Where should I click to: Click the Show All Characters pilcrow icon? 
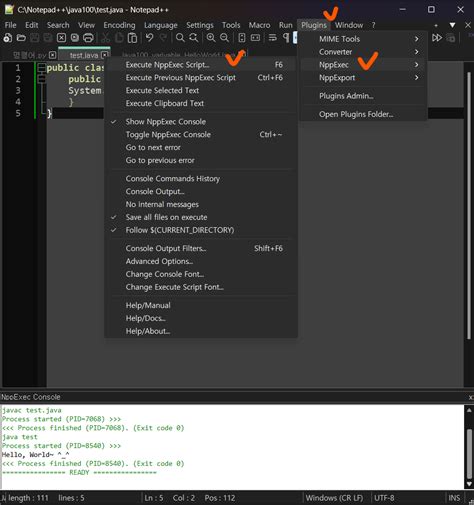pos(286,38)
